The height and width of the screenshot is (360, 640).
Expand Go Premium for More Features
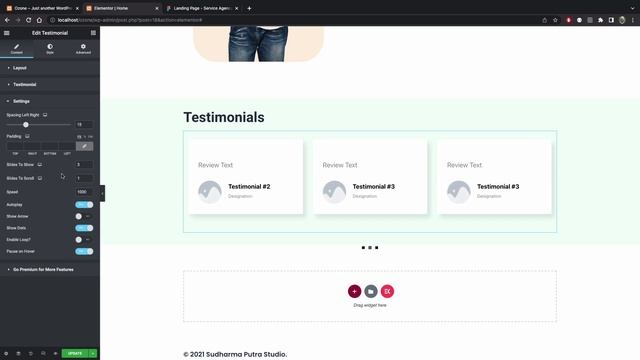(x=50, y=269)
